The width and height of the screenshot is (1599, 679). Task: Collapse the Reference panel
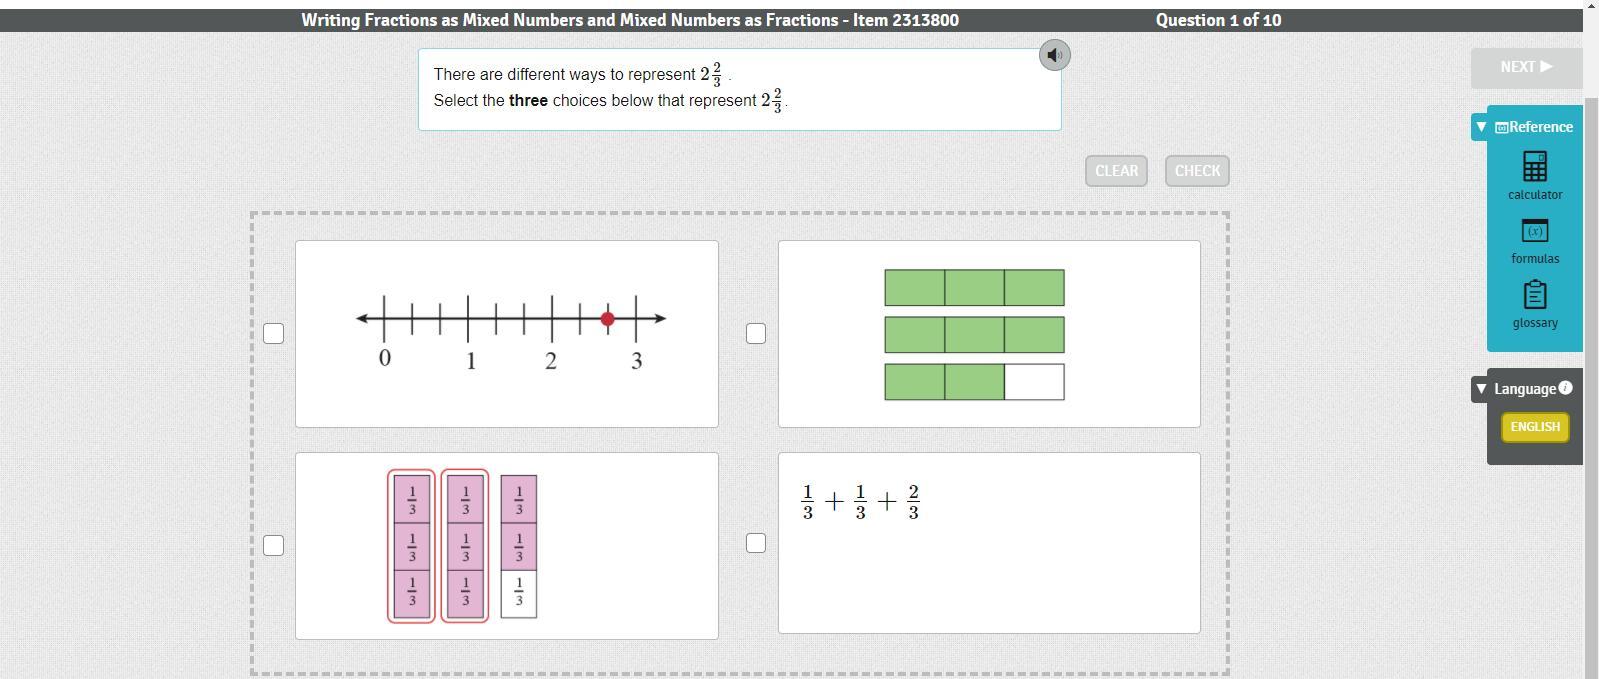pyautogui.click(x=1481, y=127)
